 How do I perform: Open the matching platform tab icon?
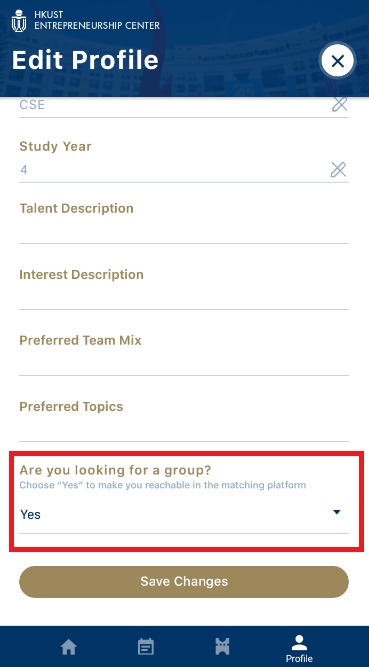click(x=222, y=647)
